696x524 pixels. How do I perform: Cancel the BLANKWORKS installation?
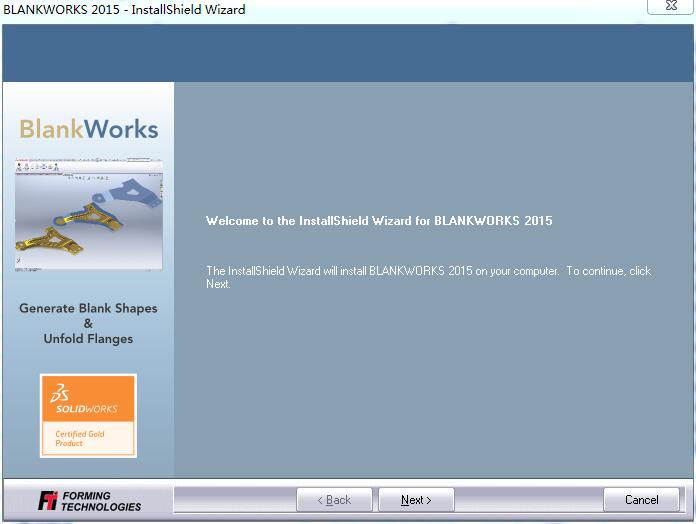(641, 500)
